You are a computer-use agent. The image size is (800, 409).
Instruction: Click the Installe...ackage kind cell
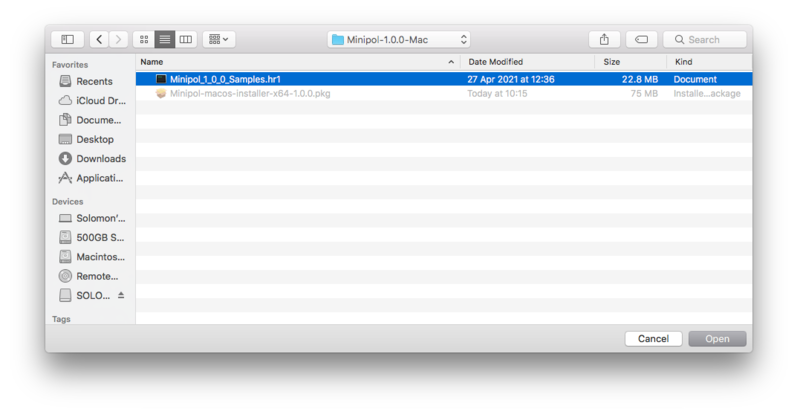pos(707,93)
